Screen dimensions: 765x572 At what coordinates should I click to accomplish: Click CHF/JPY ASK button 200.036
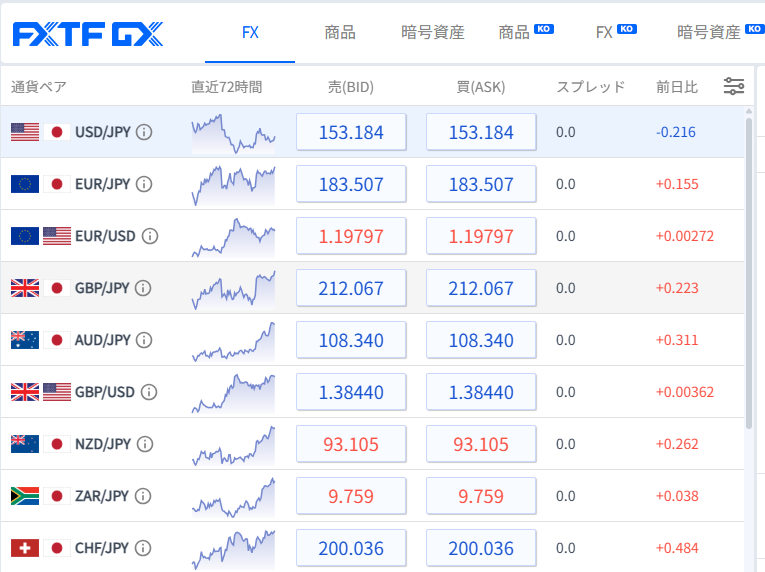tap(481, 548)
